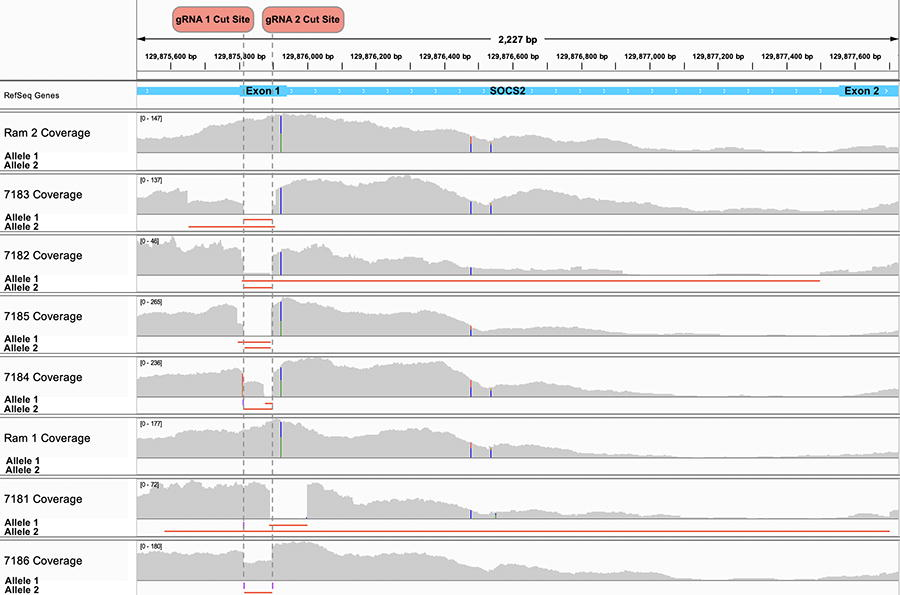The width and height of the screenshot is (900, 595).
Task: Click 7181 Allele 2 long red deletion line
Action: (x=527, y=531)
